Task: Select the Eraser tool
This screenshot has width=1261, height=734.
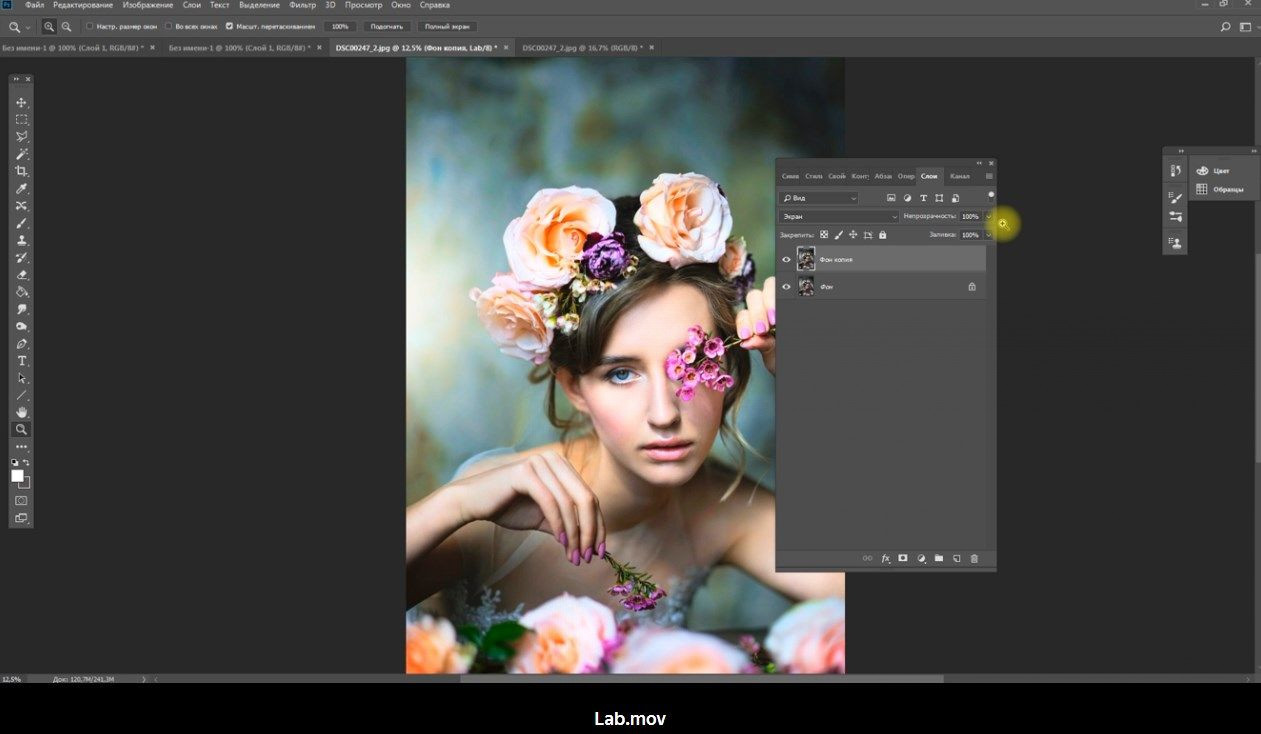Action: (x=21, y=275)
